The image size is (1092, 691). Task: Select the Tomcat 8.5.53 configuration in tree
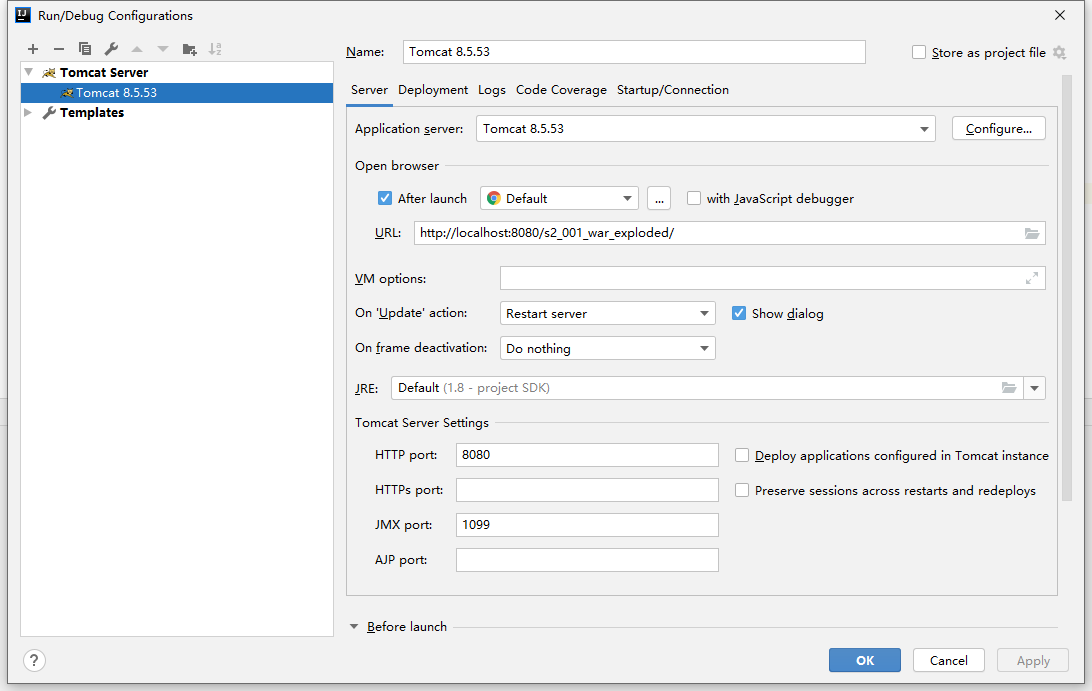pyautogui.click(x=177, y=93)
